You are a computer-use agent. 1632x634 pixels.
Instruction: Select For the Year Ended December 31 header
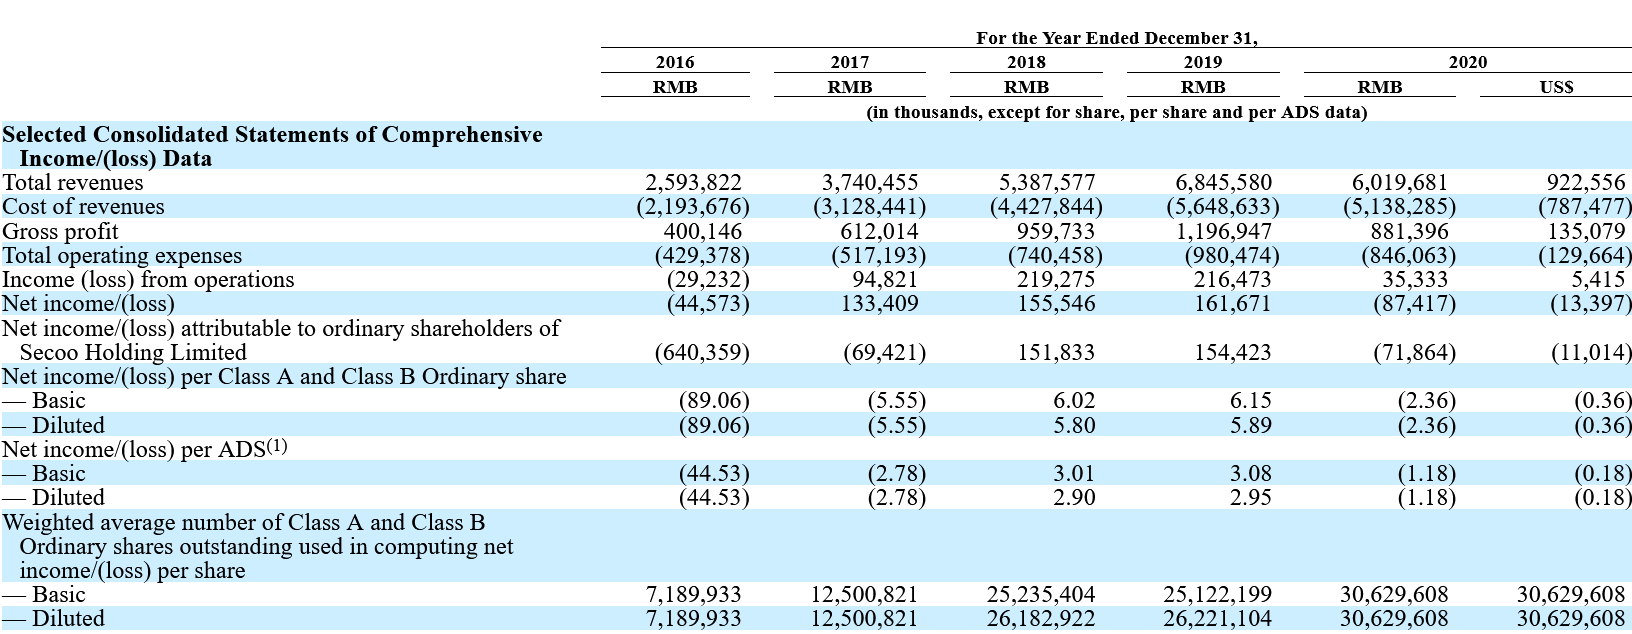point(1117,38)
